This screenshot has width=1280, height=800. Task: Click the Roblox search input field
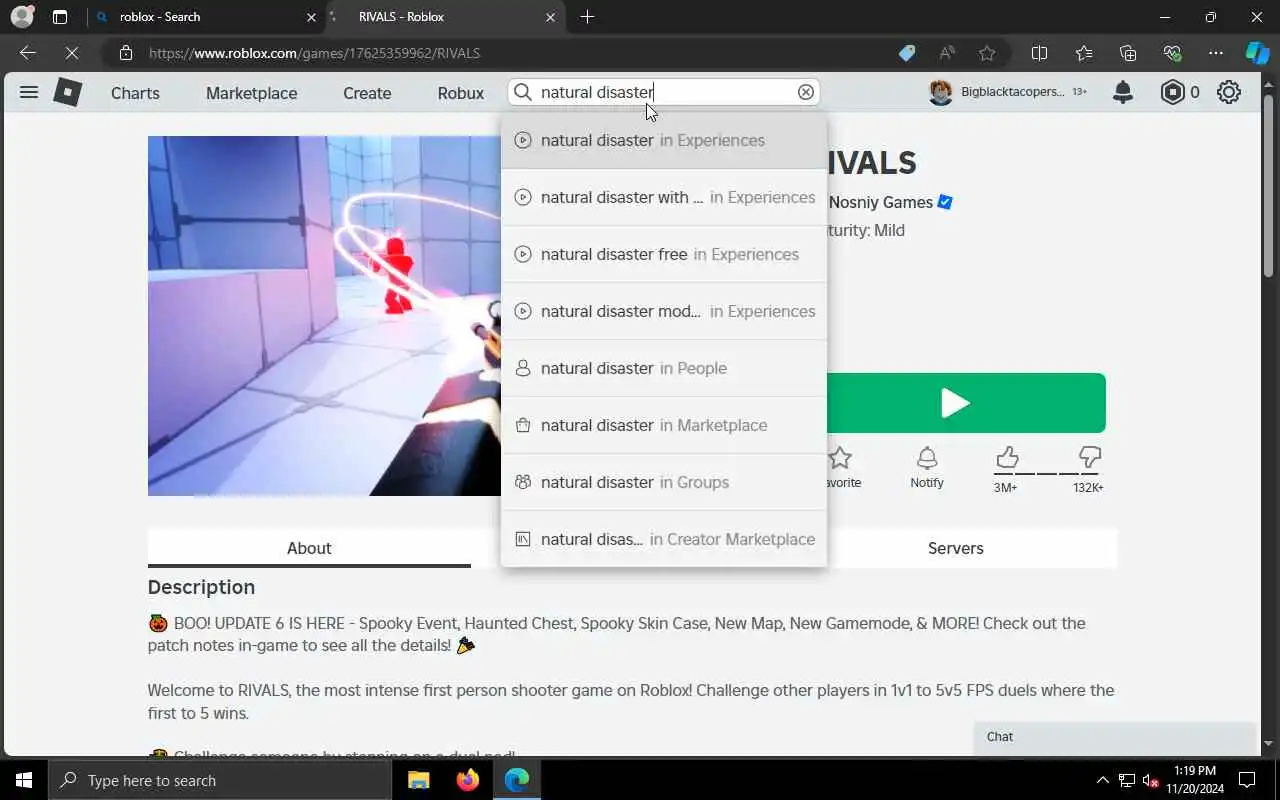pos(664,92)
